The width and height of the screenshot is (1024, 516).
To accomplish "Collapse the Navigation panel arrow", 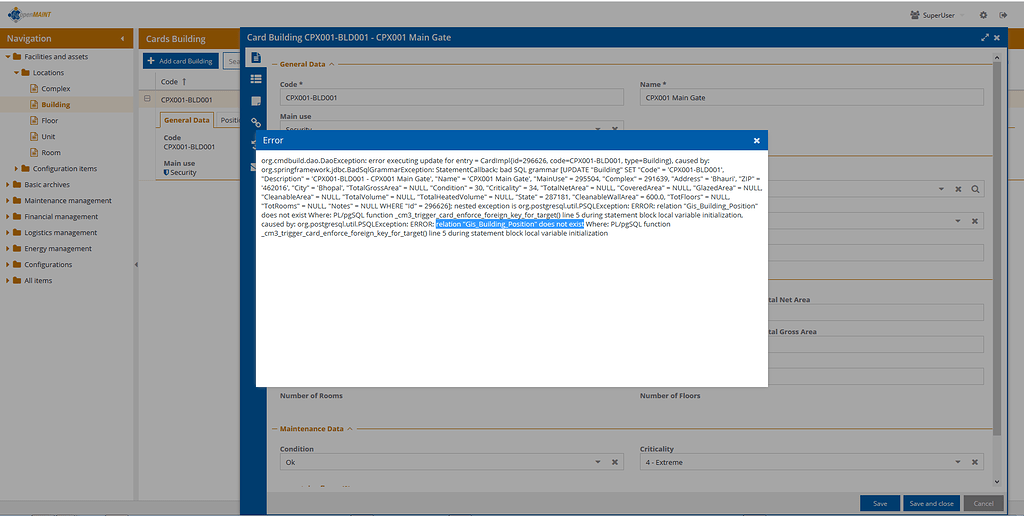I will pyautogui.click(x=122, y=39).
